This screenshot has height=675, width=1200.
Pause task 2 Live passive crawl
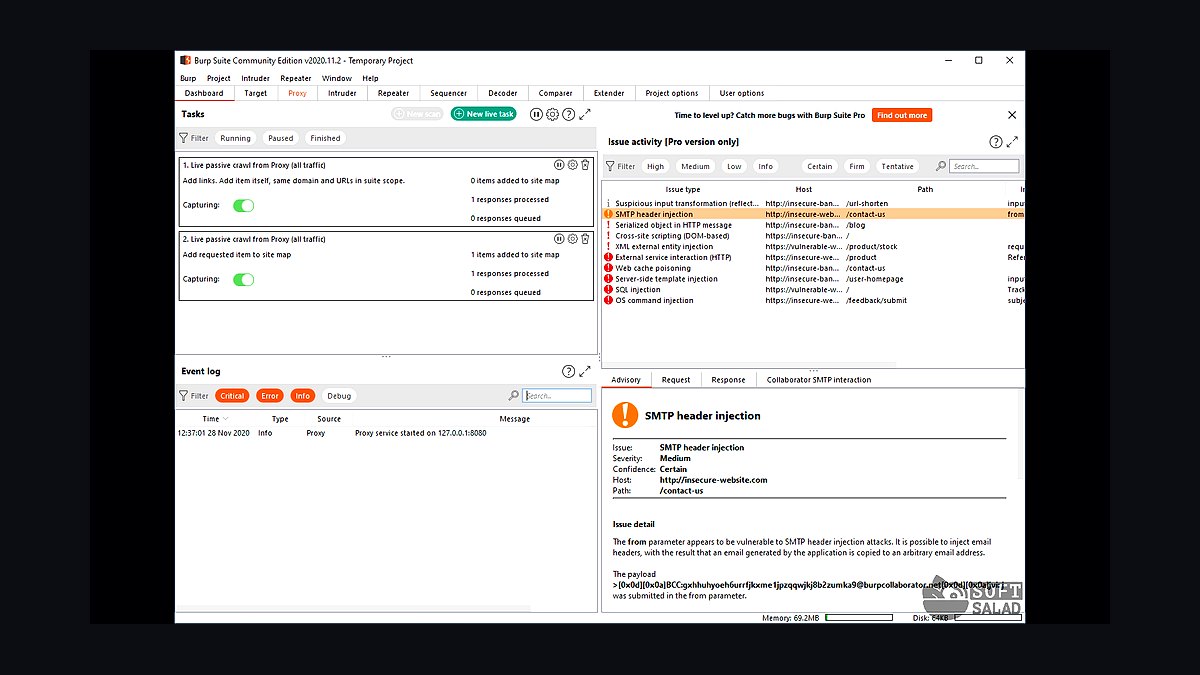pos(559,239)
